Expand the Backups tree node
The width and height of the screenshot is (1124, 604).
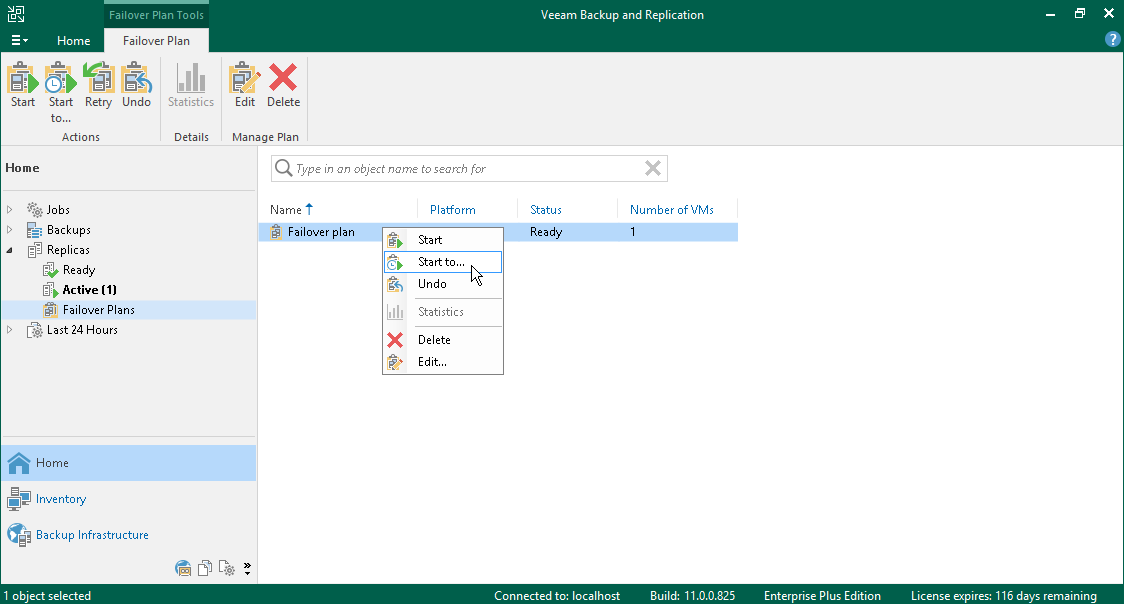pyautogui.click(x=9, y=230)
